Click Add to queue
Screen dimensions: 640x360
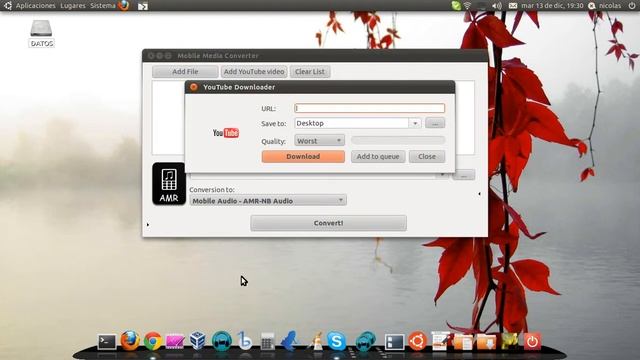coord(378,156)
